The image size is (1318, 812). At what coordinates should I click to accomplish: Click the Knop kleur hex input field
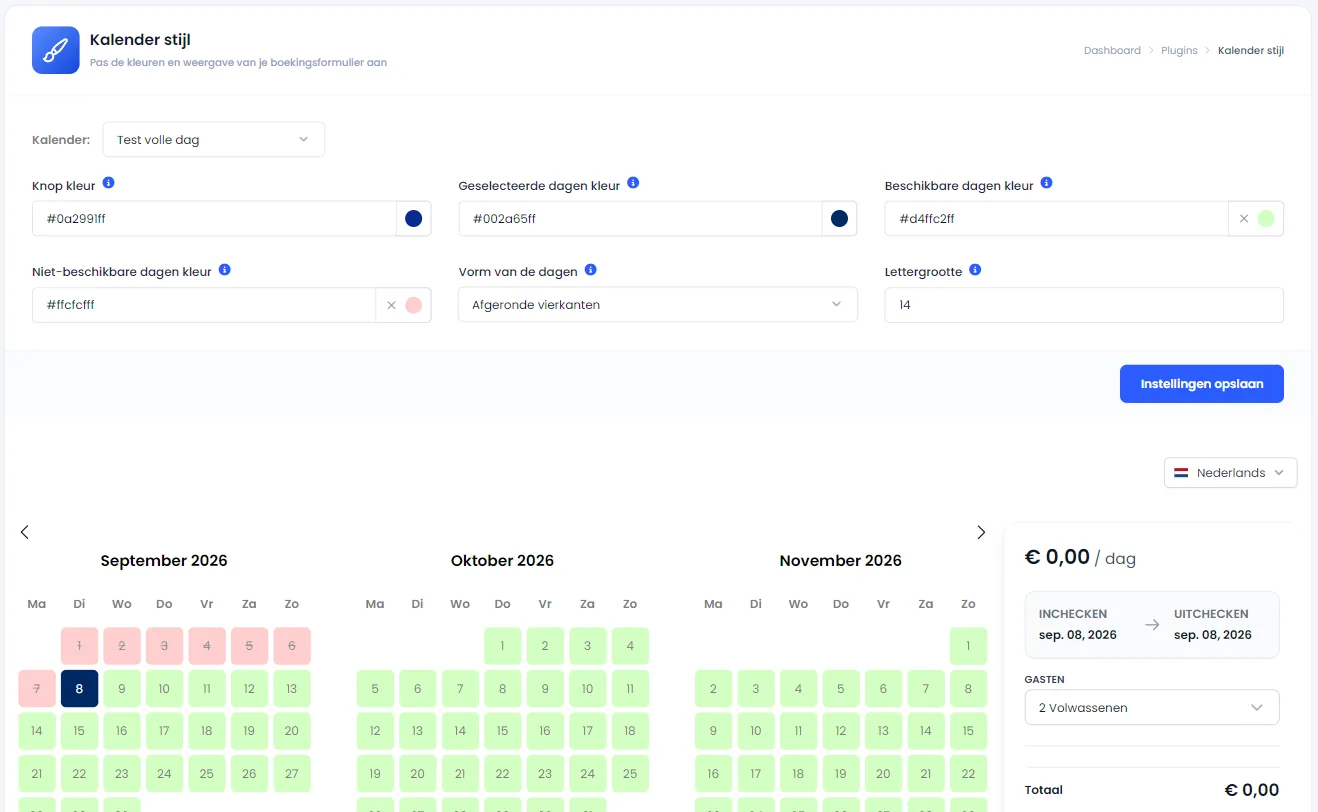click(x=214, y=219)
